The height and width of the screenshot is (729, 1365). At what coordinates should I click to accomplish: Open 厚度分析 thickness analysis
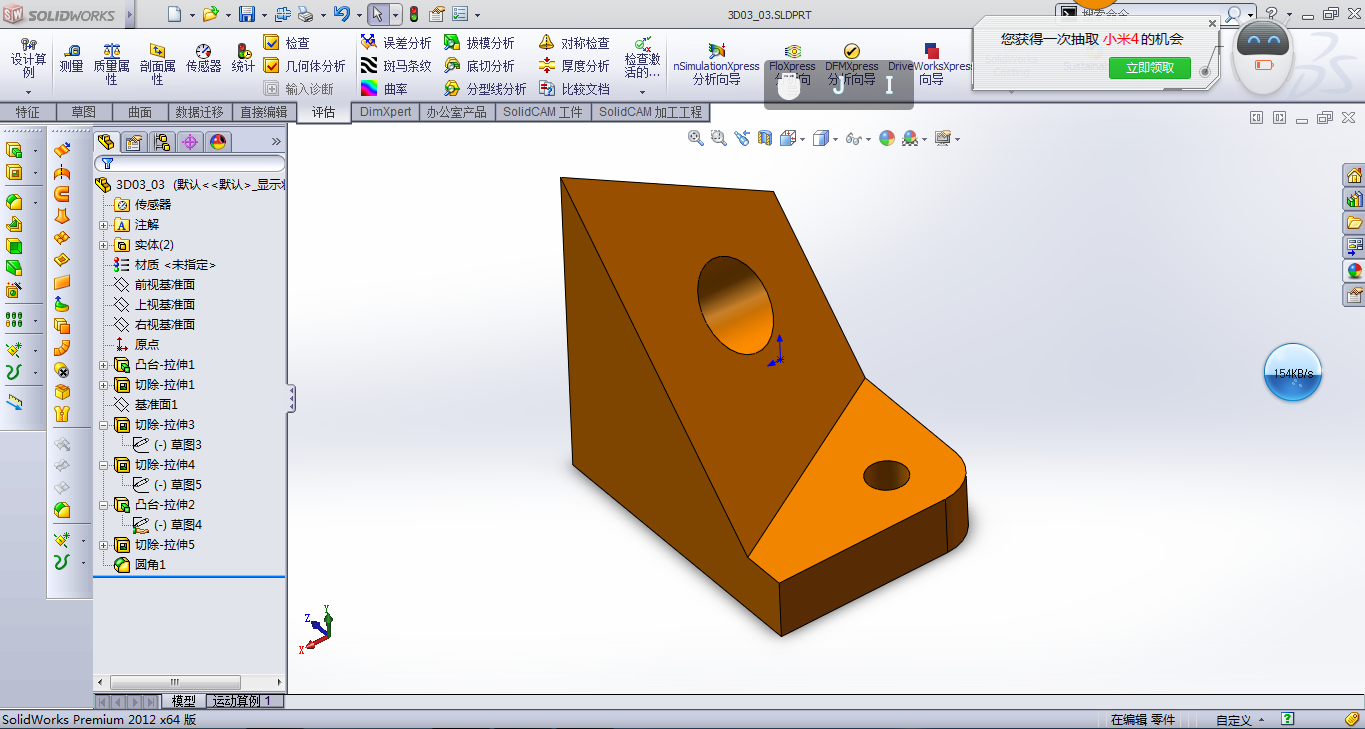(x=574, y=66)
